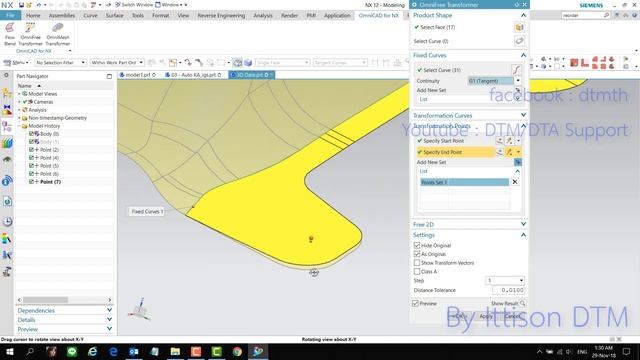Screen dimensions: 640x360
Task: Switch to the Reverse Engineering tab
Action: [x=221, y=16]
